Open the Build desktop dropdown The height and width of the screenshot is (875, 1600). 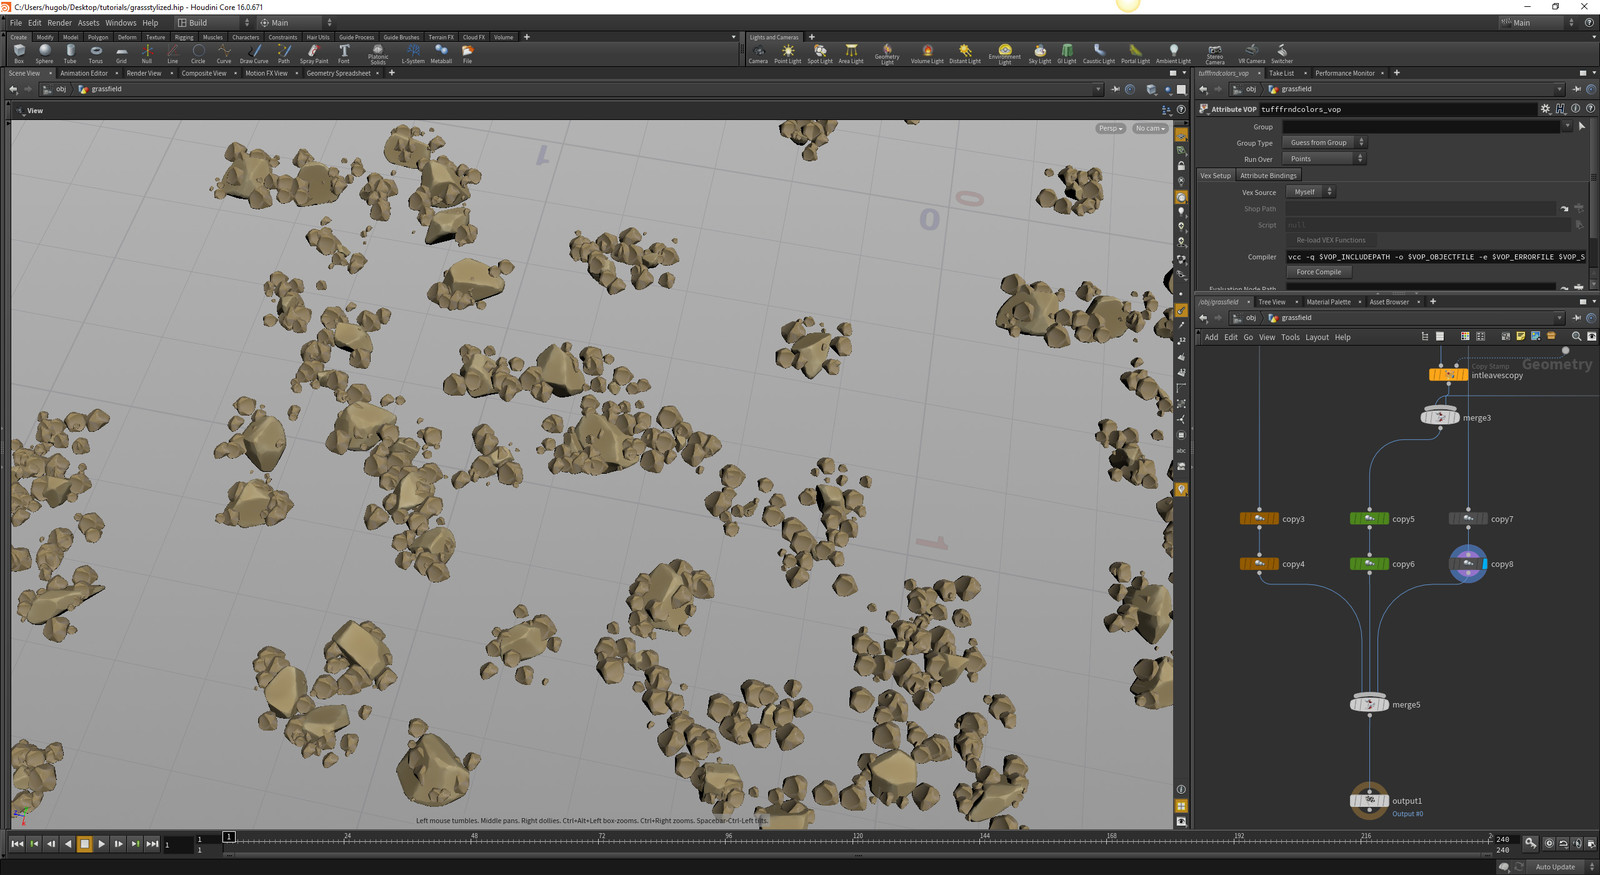214,22
